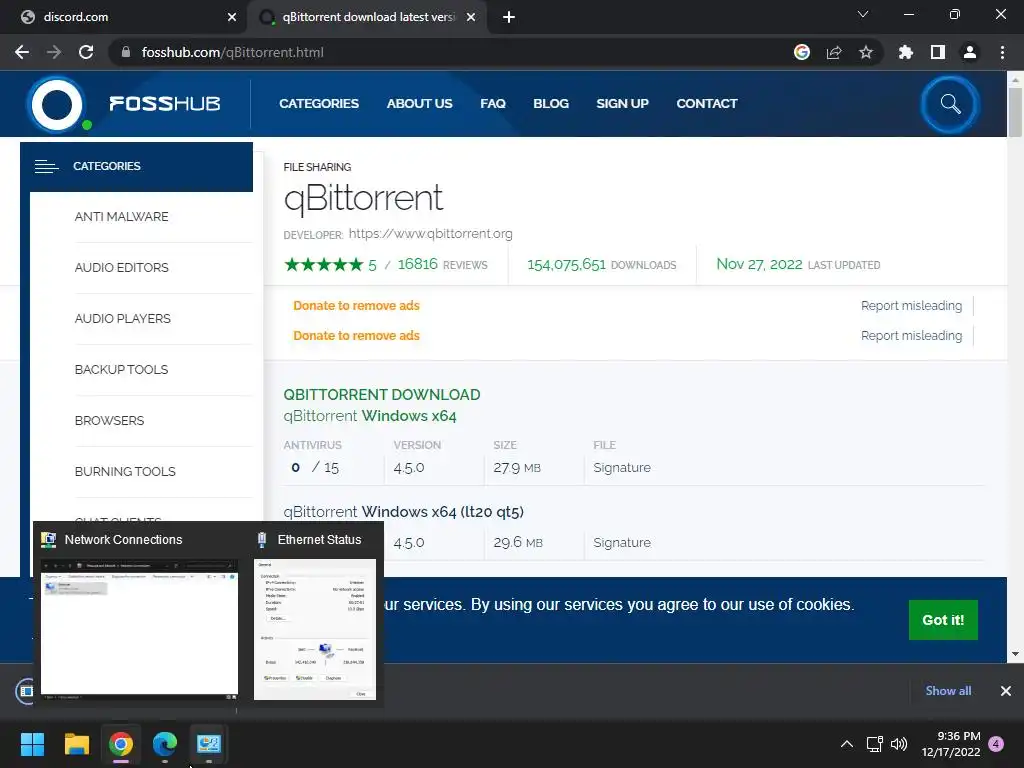The width and height of the screenshot is (1024, 768).
Task: Click the padlock site info icon
Action: pos(126,52)
